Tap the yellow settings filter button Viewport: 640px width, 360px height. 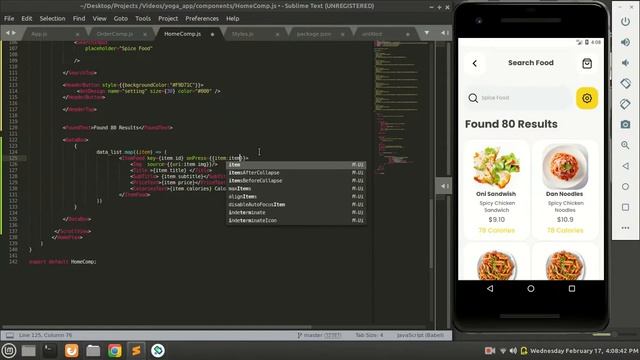coord(587,98)
